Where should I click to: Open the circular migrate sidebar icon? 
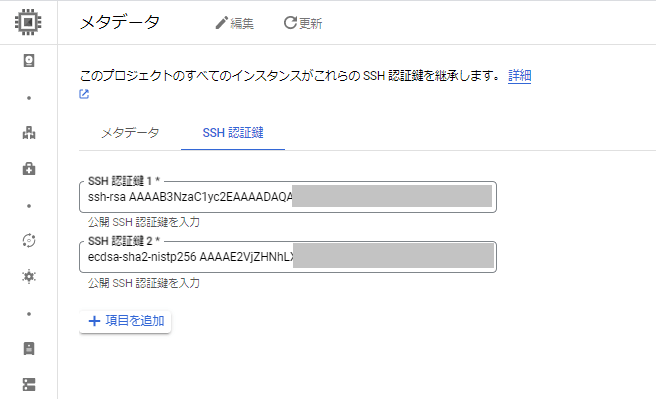click(29, 240)
